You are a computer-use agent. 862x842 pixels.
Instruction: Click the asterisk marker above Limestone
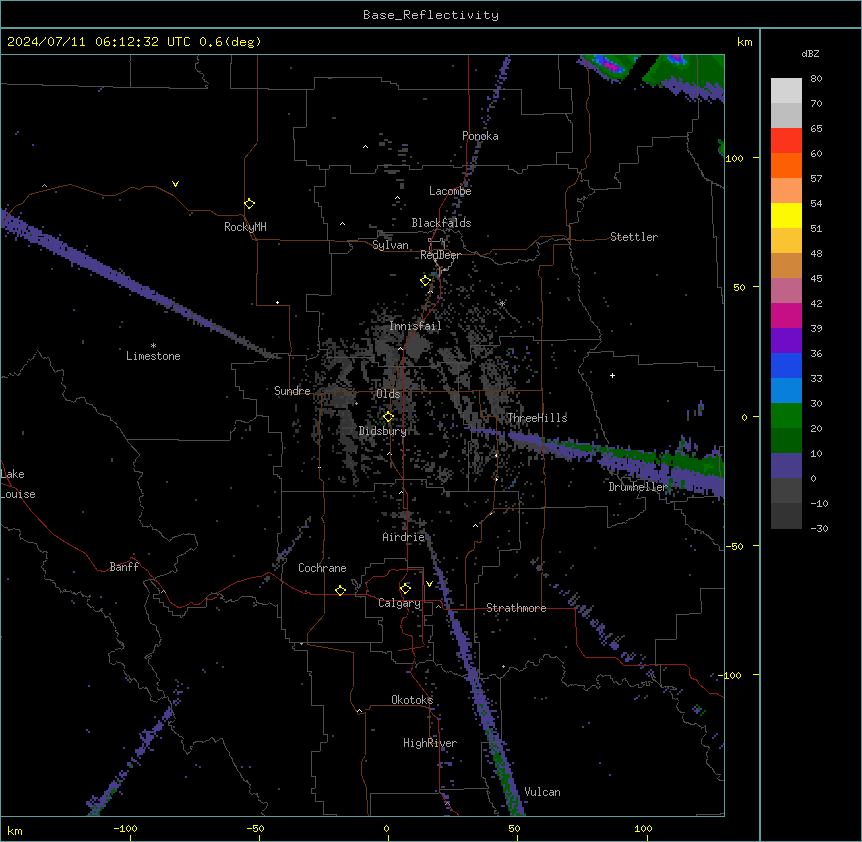tap(153, 346)
